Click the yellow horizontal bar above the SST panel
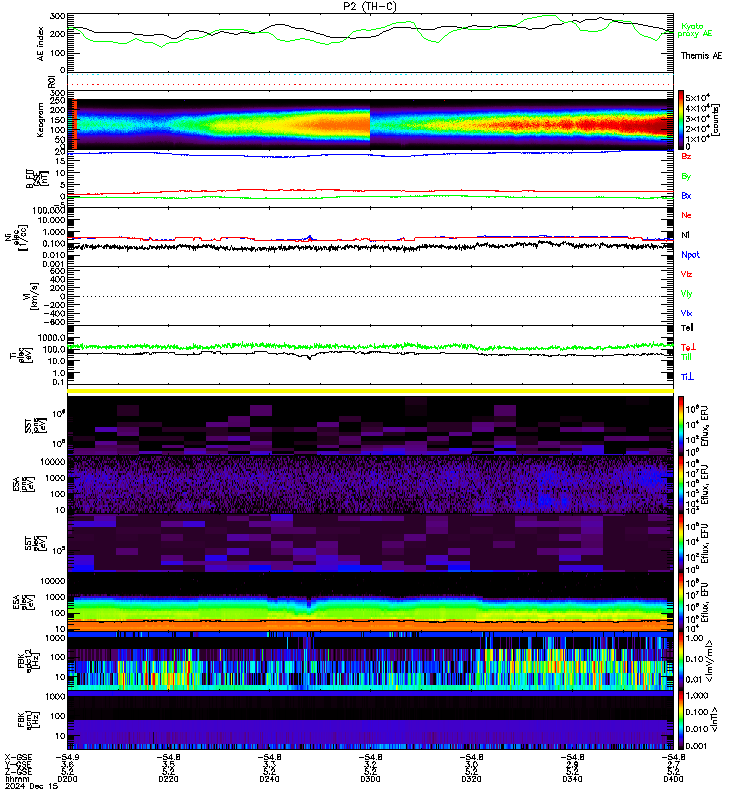The height and width of the screenshot is (800, 750). [x=370, y=391]
